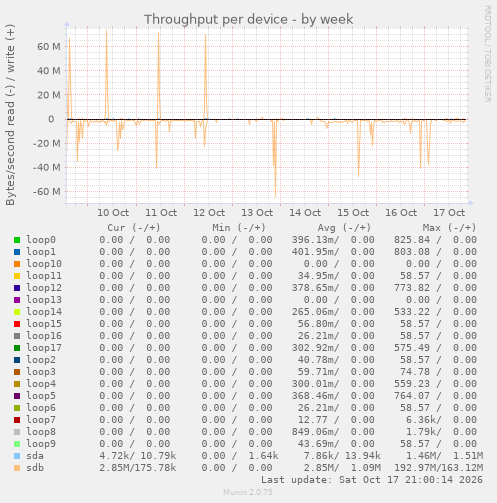Image resolution: width=497 pixels, height=503 pixels.
Task: Click the 'sda' device label
Action: (x=35, y=456)
